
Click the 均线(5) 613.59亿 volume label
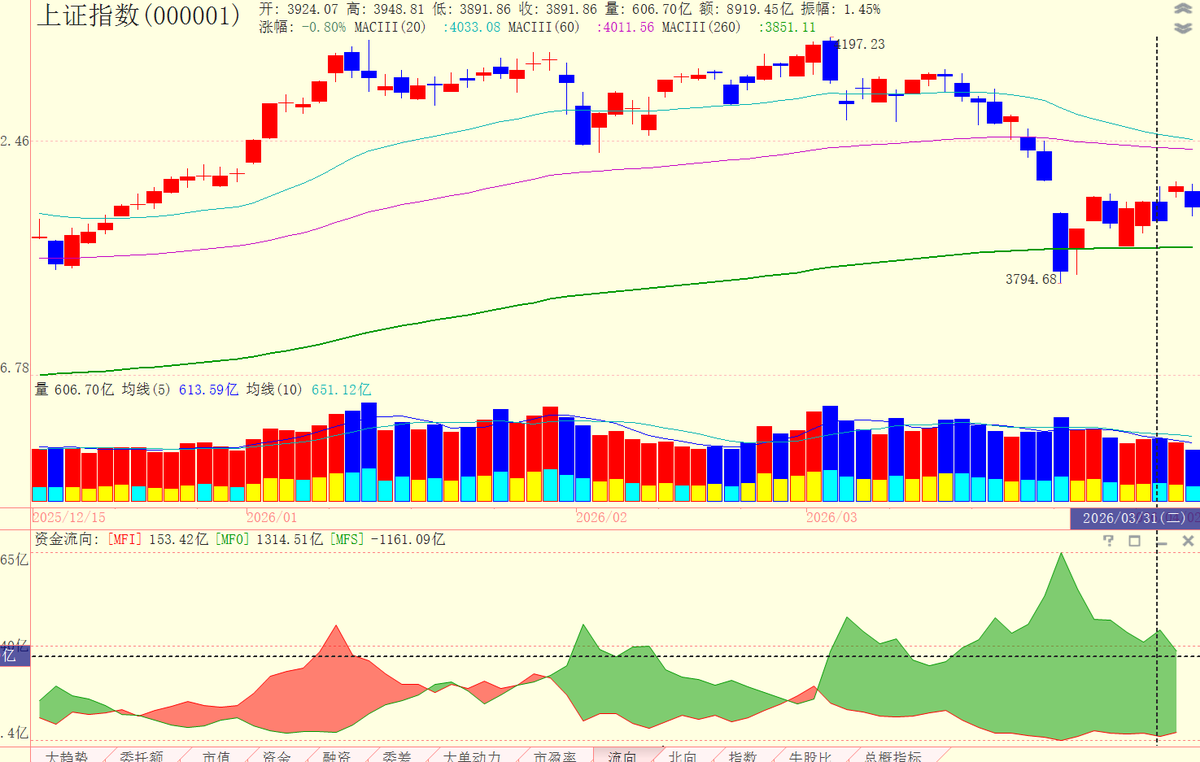click(x=180, y=390)
